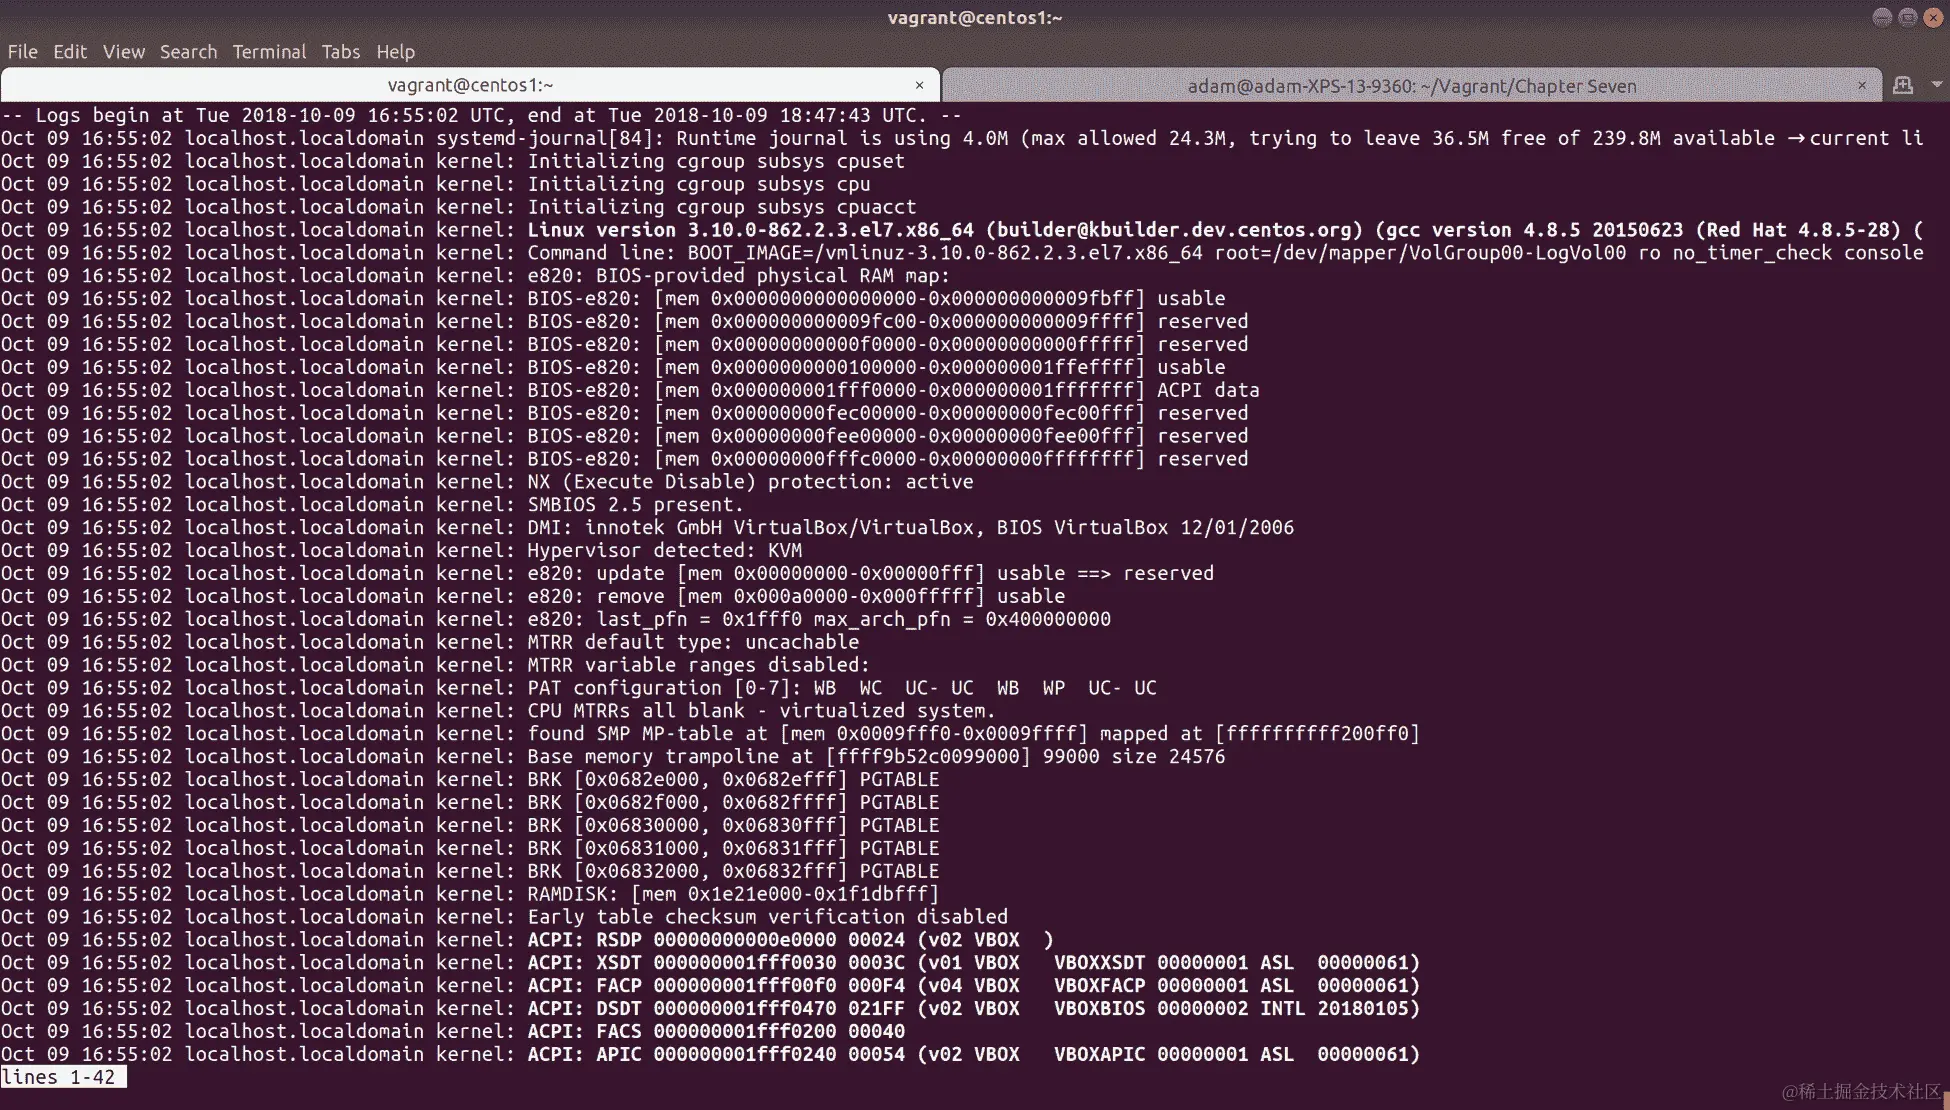Image resolution: width=1950 pixels, height=1110 pixels.
Task: Open a new terminal tab
Action: (x=1902, y=86)
